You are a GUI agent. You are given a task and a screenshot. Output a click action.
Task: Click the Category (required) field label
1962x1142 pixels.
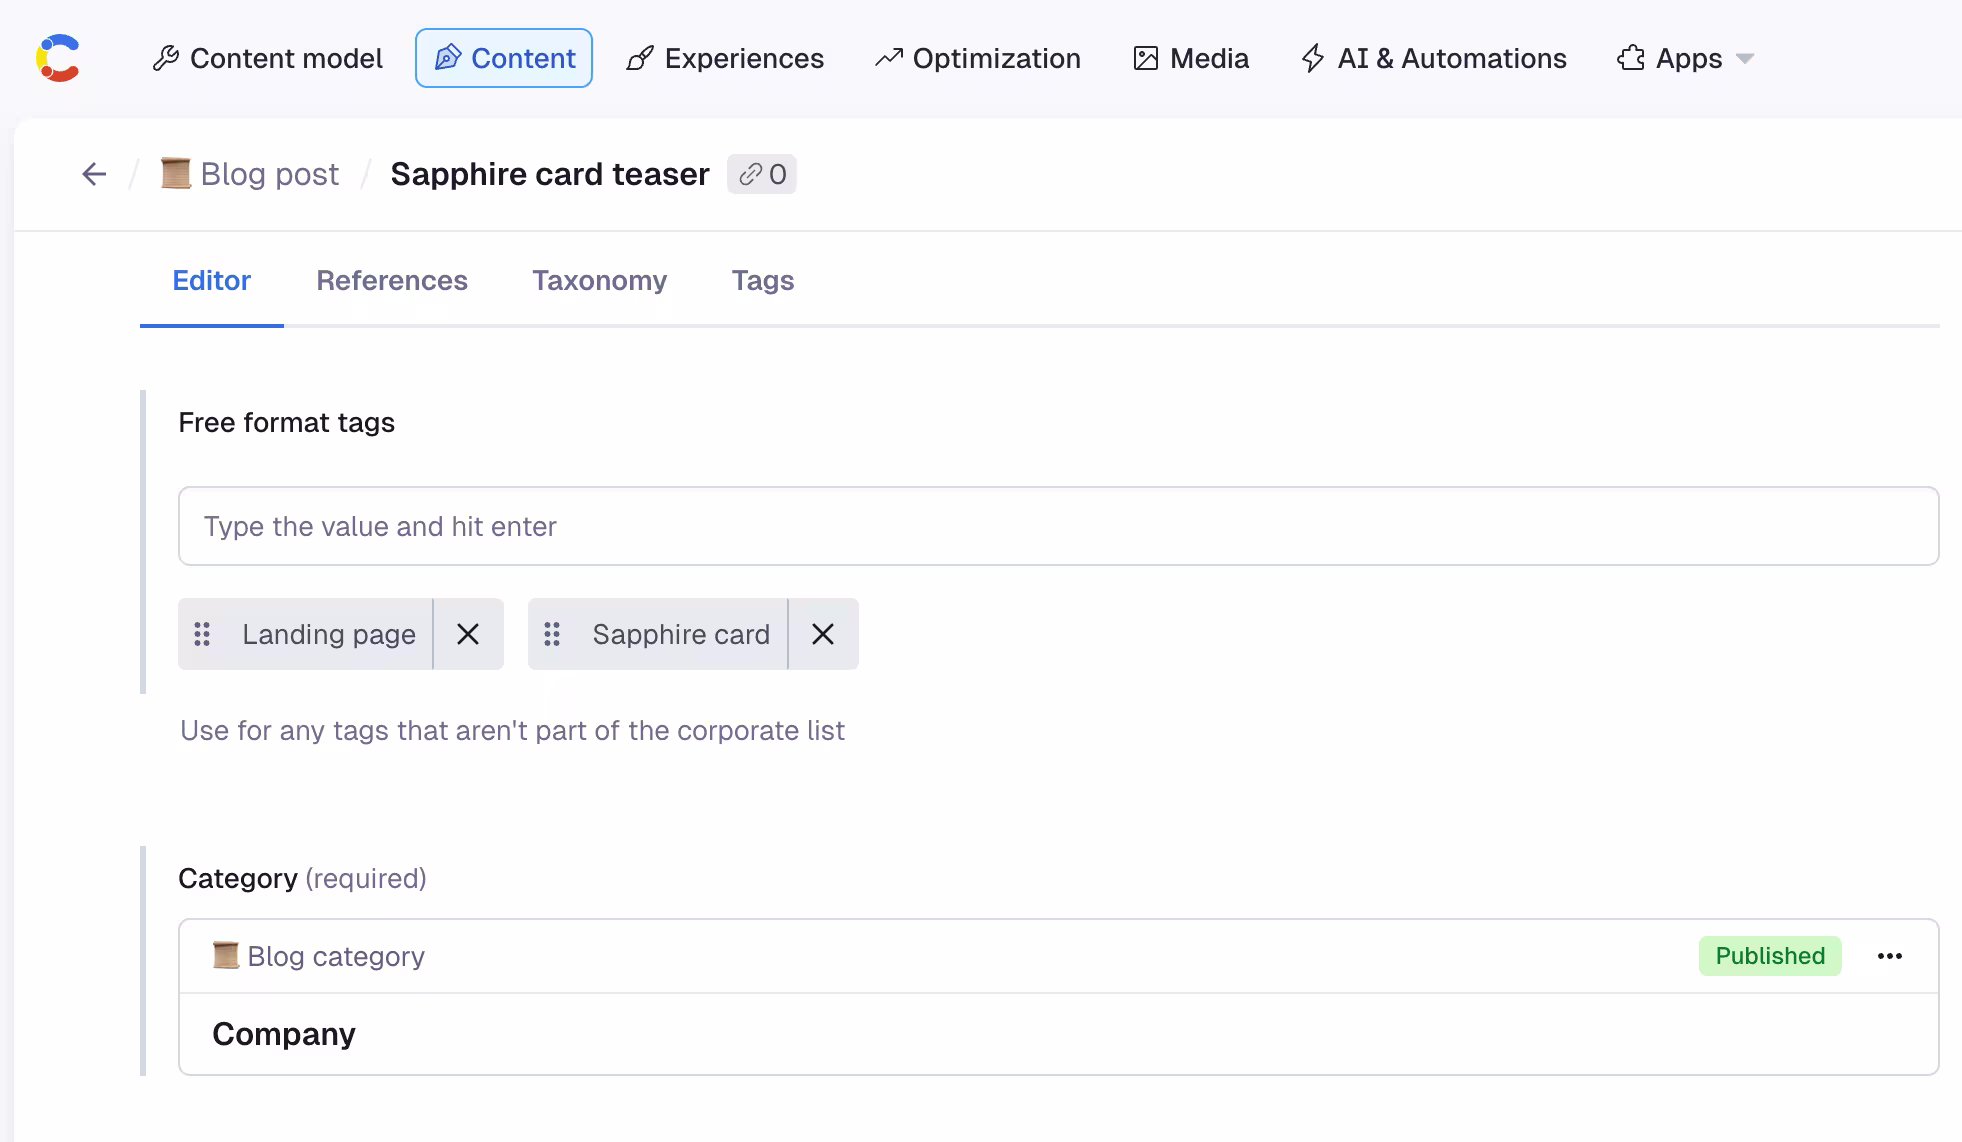click(302, 879)
